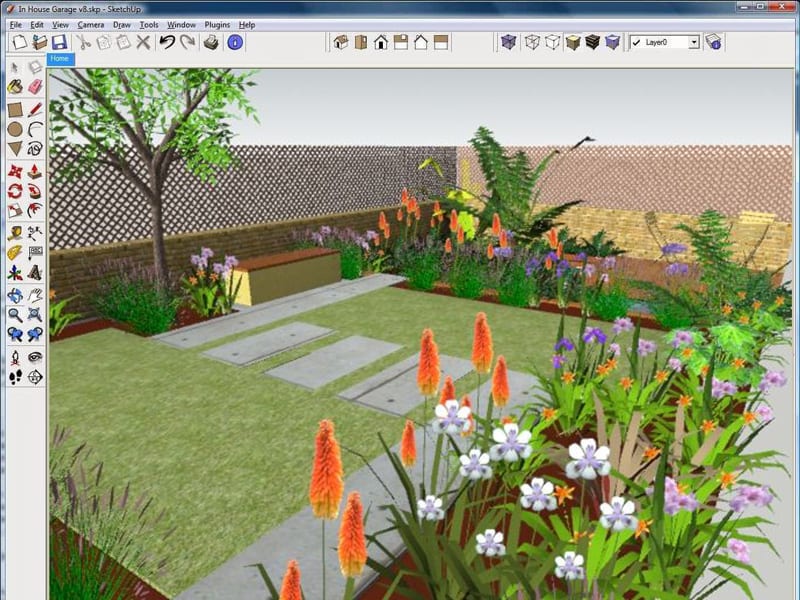Switch to Top view
Image resolution: width=800 pixels, height=600 pixels.
click(361, 42)
